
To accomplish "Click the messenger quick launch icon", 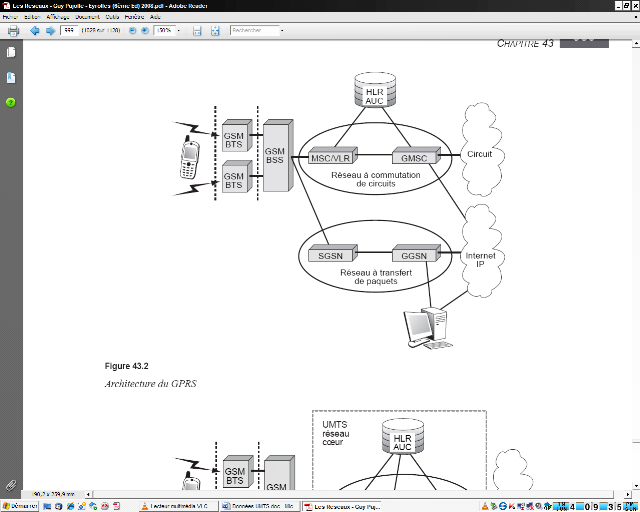I will click(82, 507).
